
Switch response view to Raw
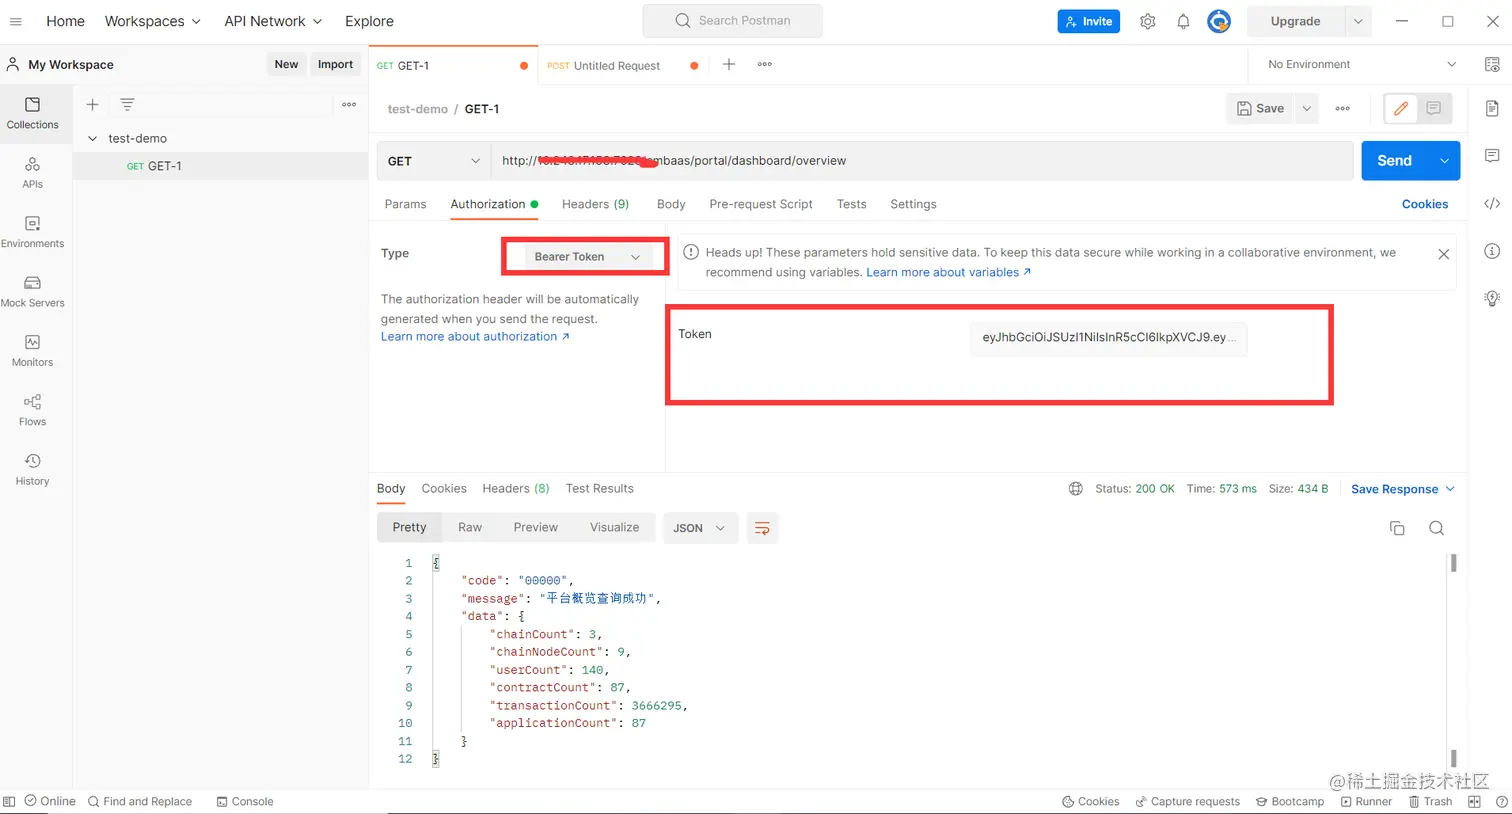470,527
